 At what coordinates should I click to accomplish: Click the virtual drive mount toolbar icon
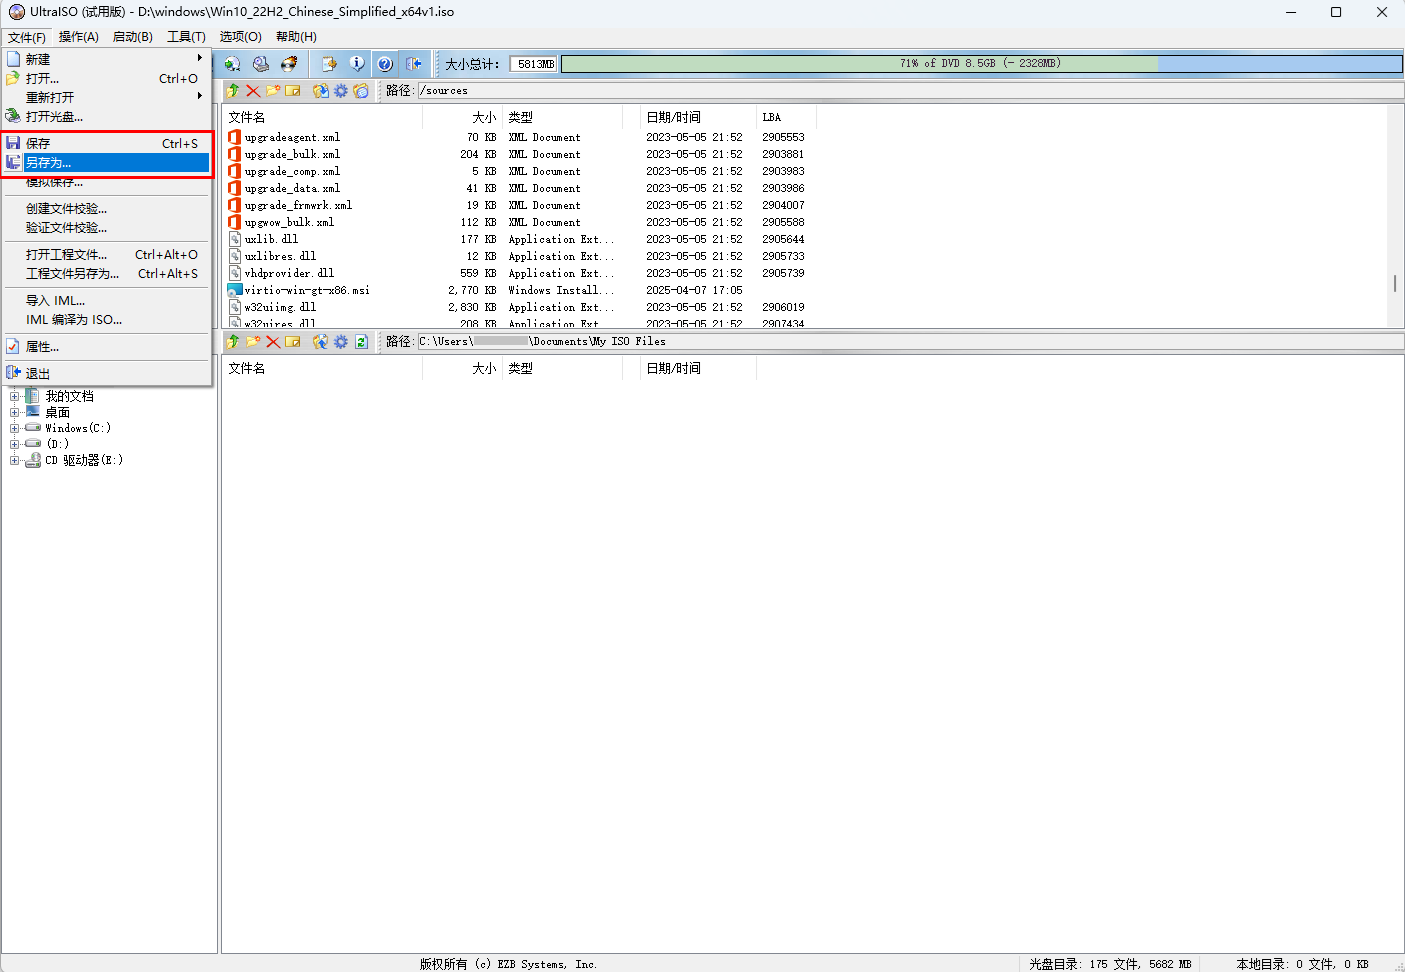point(260,64)
